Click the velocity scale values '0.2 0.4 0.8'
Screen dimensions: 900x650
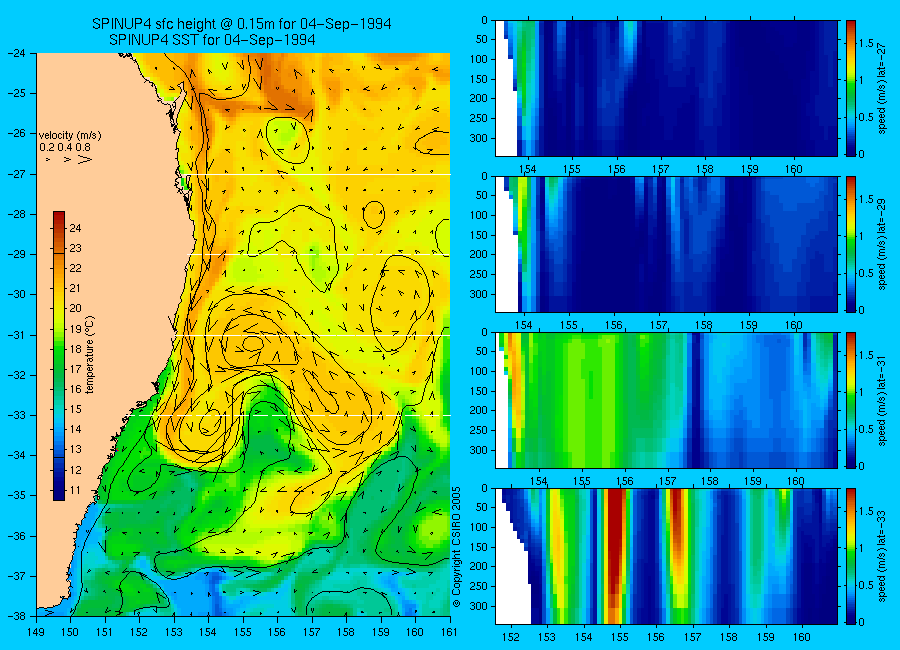tap(65, 148)
